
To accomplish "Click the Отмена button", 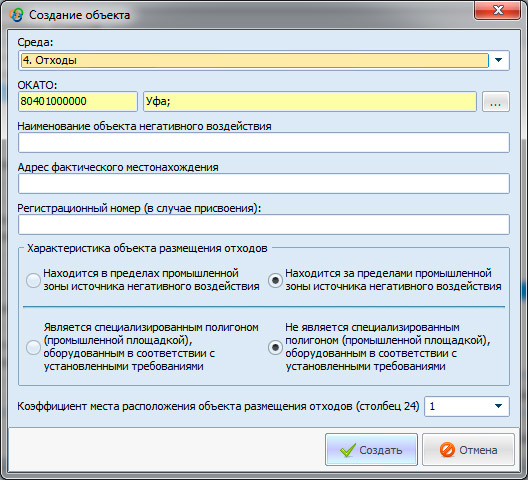I will pos(468,450).
